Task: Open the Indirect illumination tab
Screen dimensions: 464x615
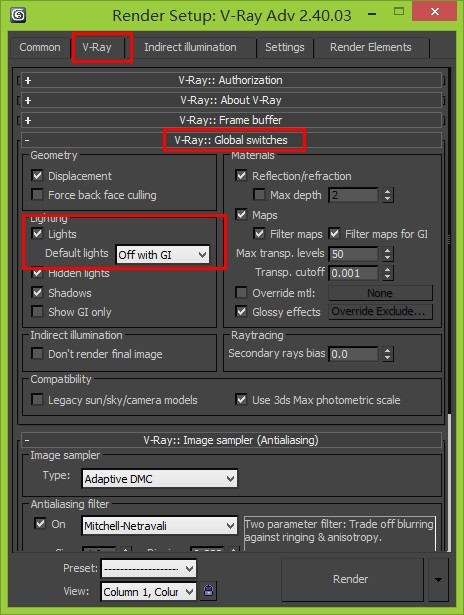Action: 190,47
